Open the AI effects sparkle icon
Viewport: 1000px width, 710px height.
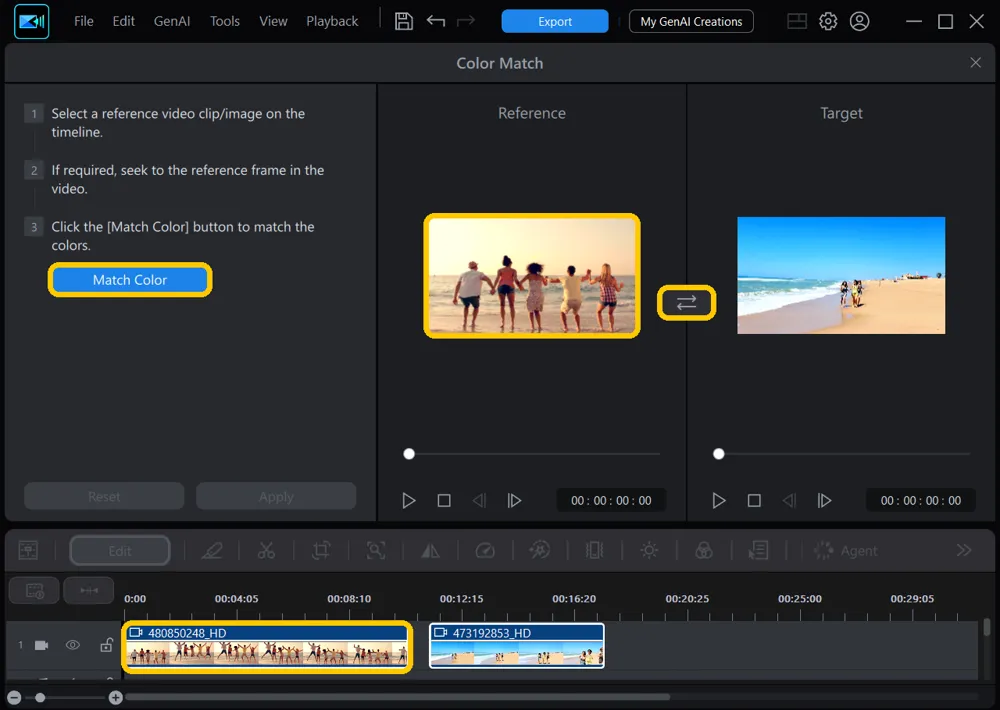point(540,551)
